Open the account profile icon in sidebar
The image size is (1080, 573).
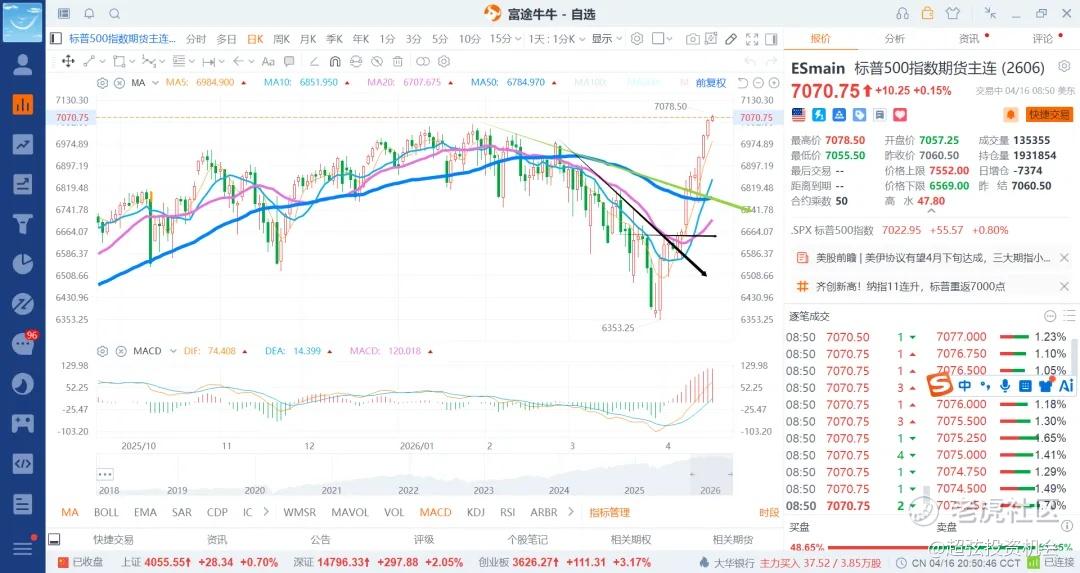(23, 65)
